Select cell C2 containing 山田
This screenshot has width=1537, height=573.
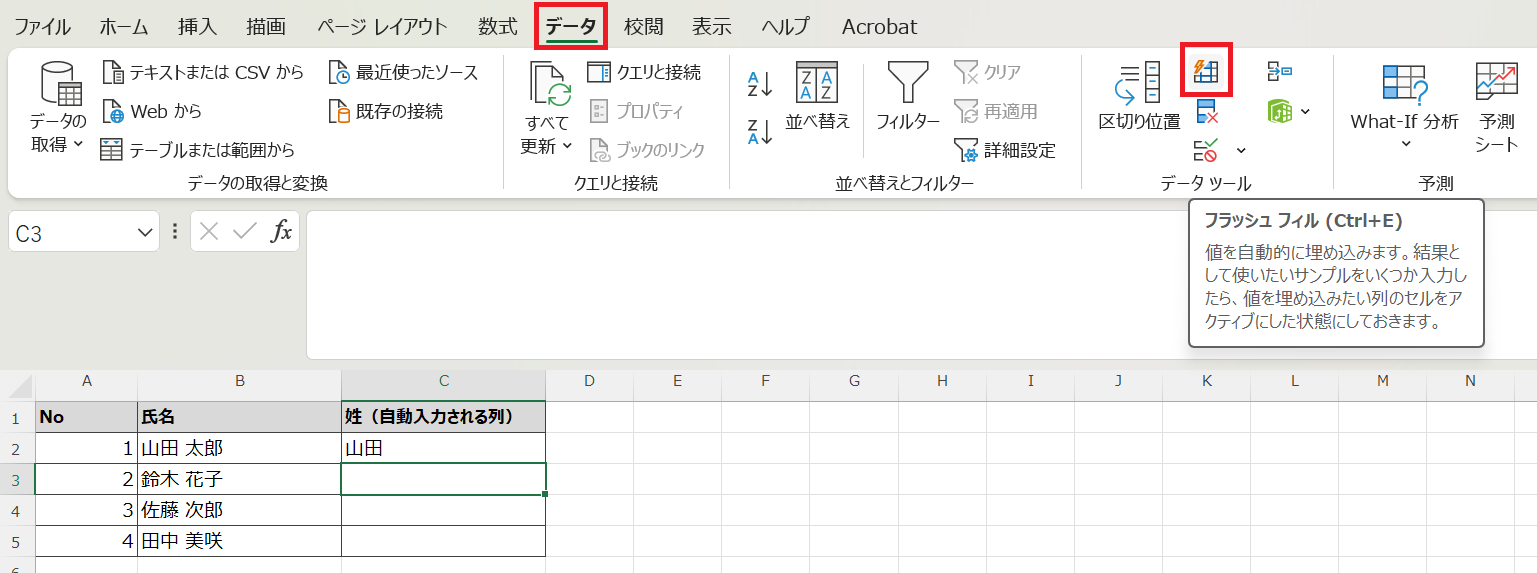(444, 448)
